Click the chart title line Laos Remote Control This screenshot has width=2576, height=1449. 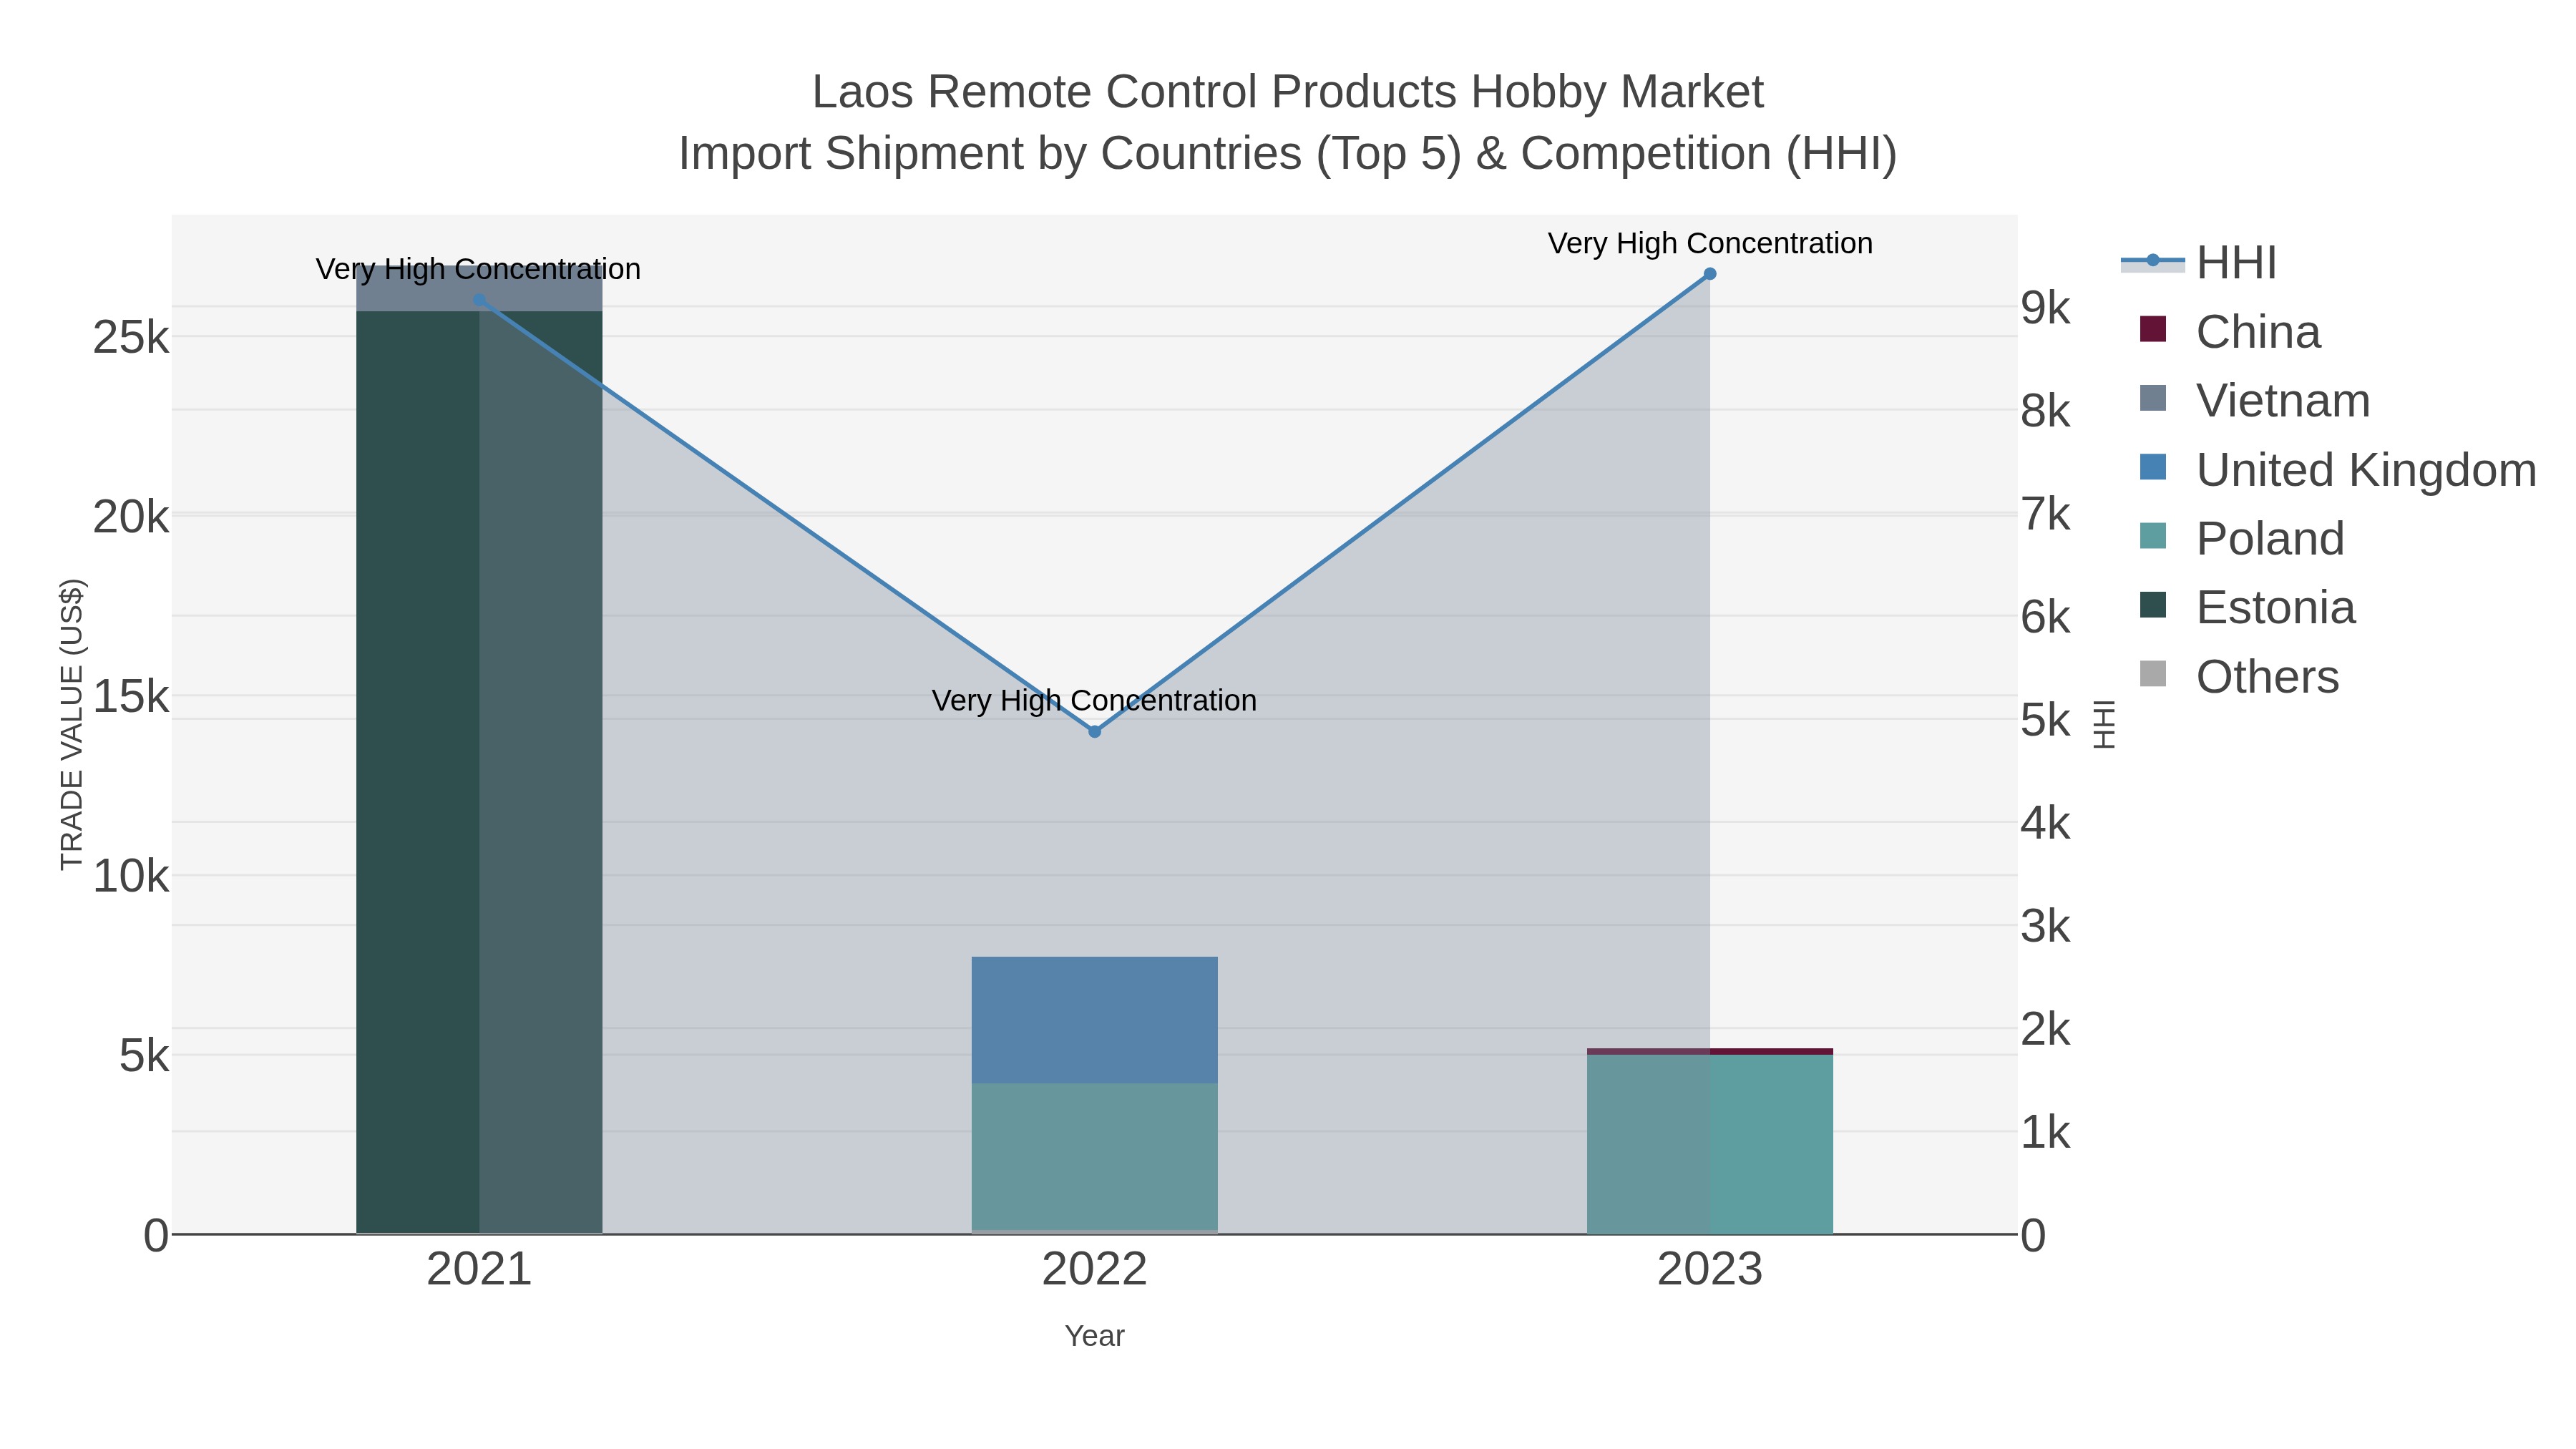pyautogui.click(x=1288, y=92)
